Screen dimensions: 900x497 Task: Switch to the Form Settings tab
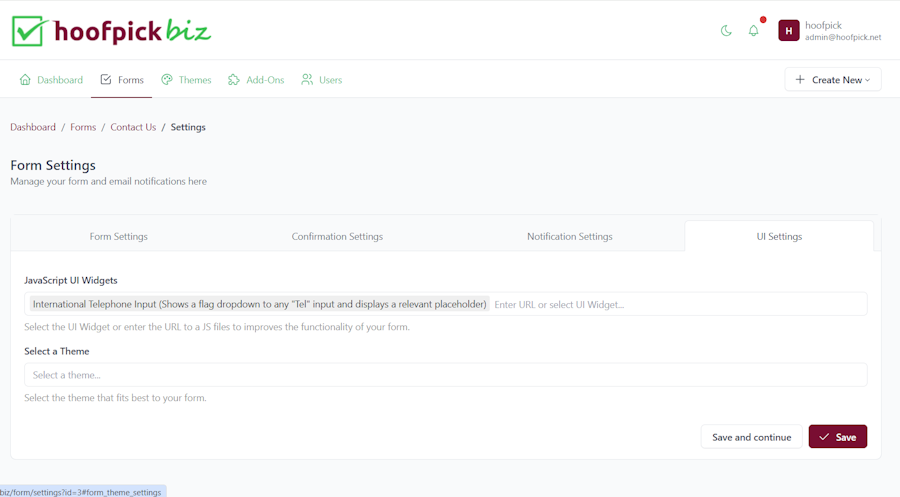118,236
